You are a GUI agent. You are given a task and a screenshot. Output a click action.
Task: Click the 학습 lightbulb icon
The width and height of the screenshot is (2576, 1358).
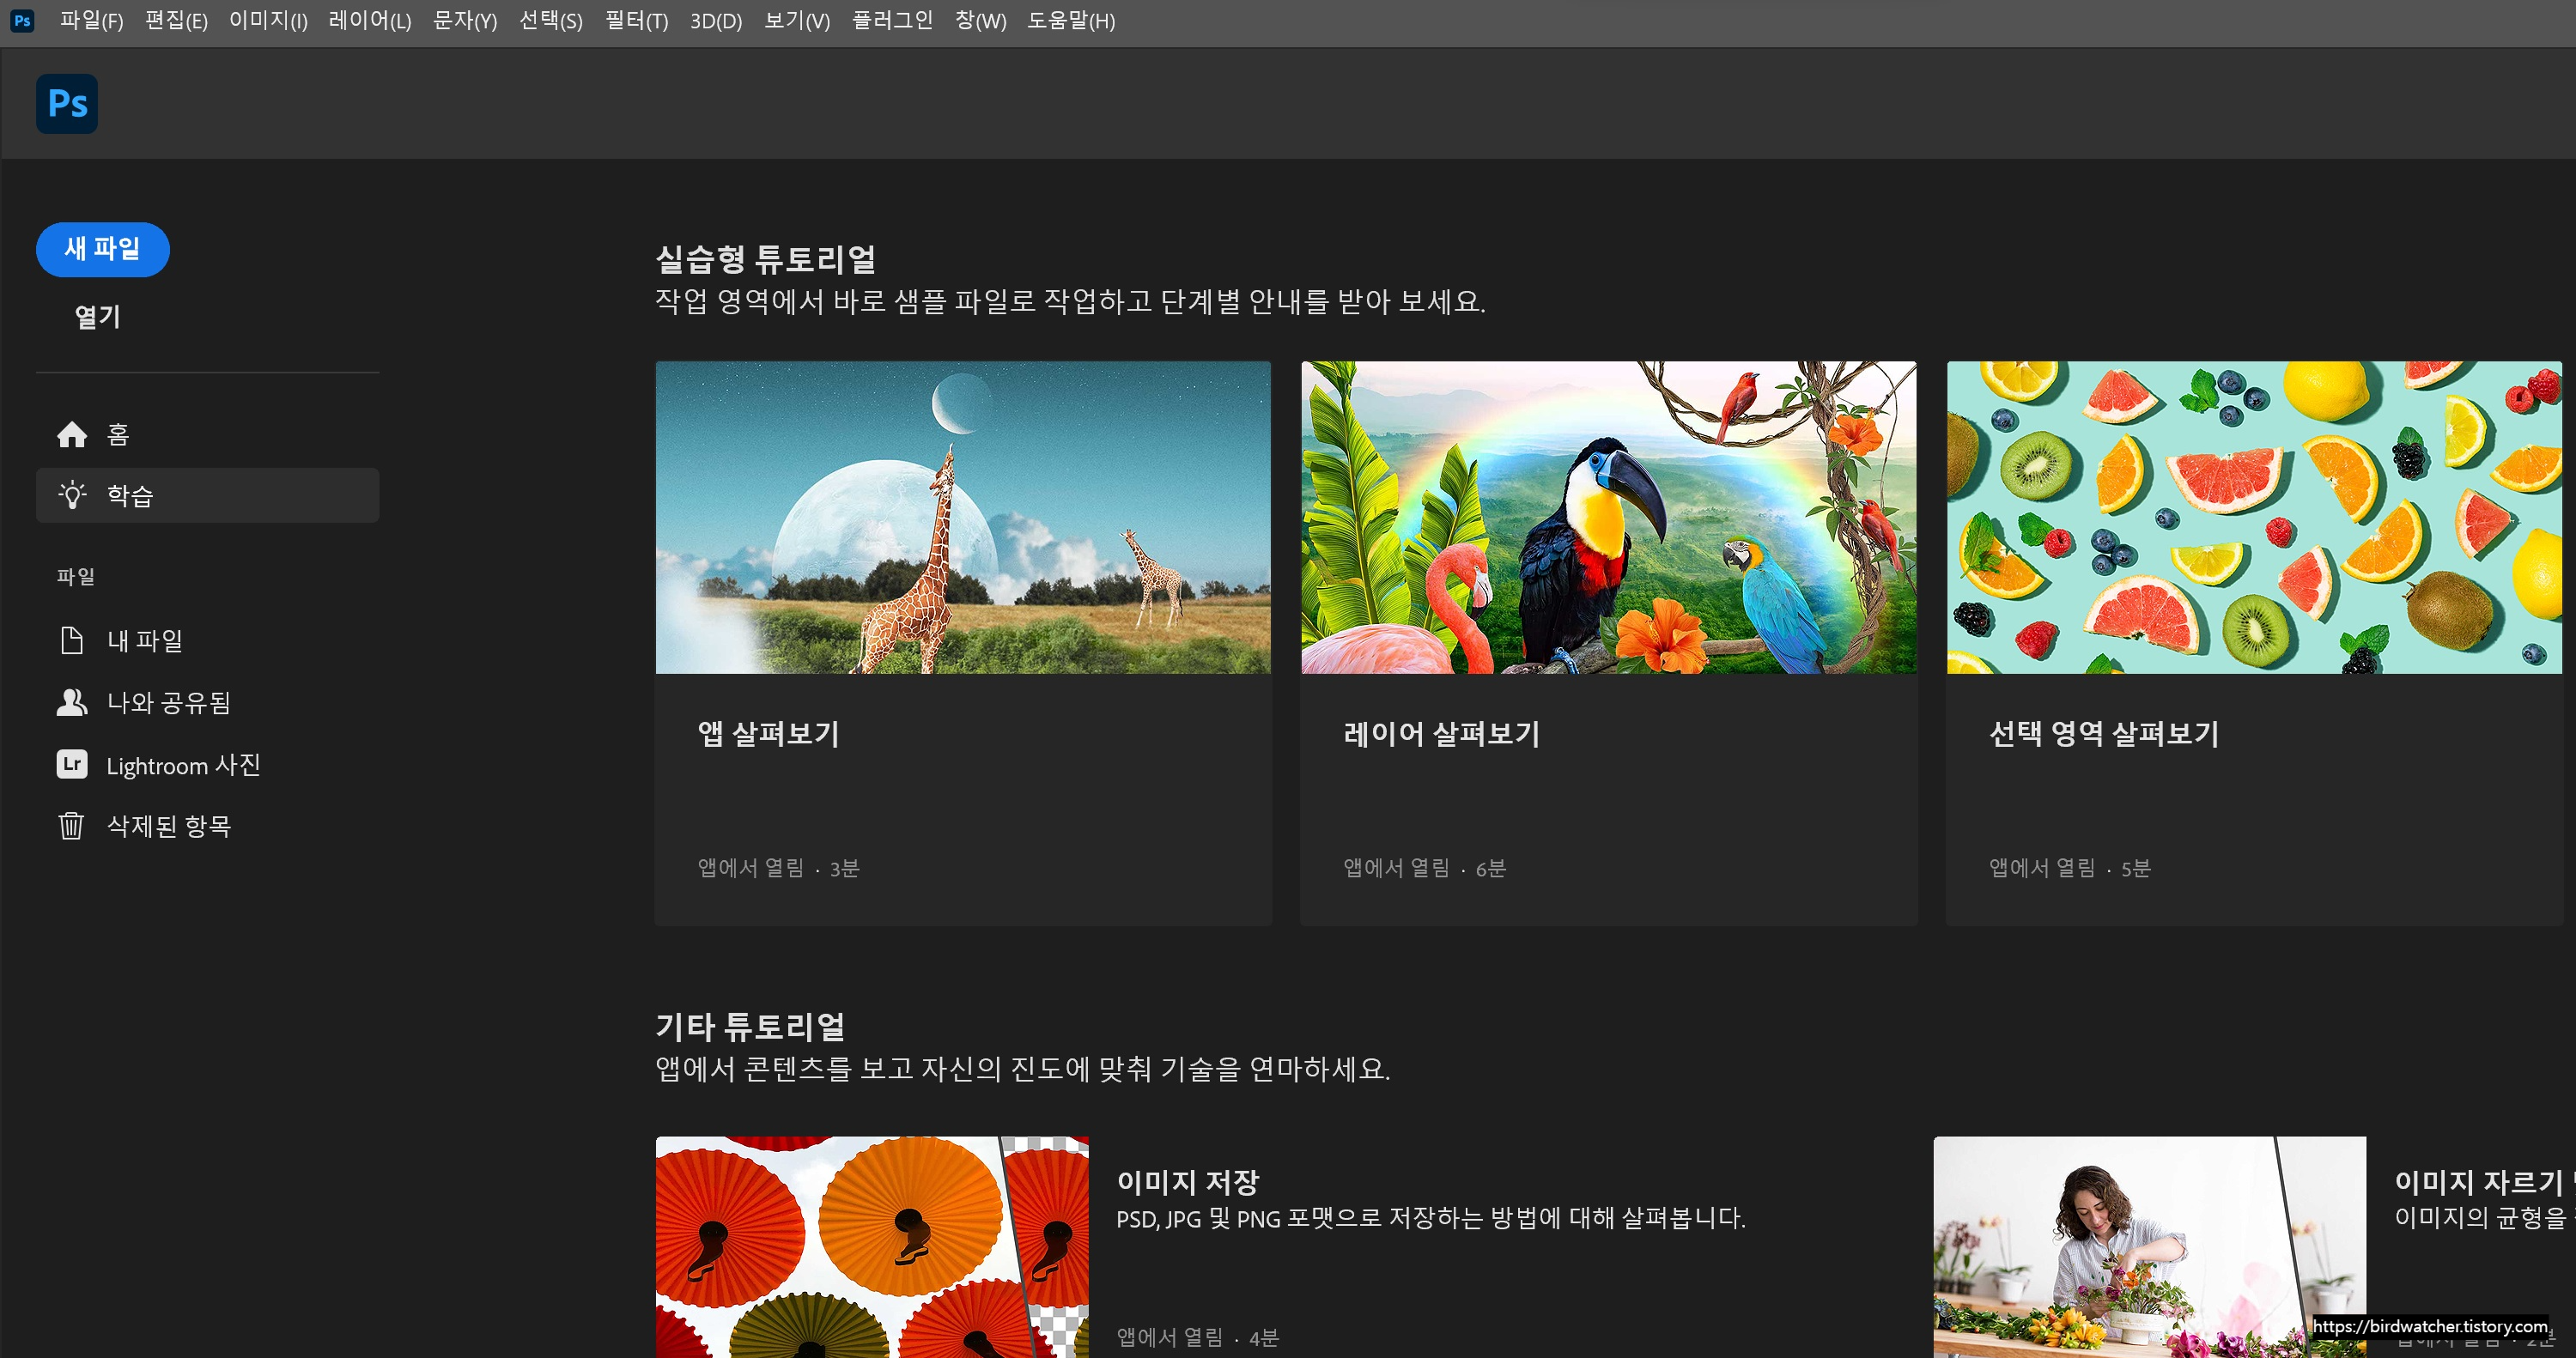[72, 495]
